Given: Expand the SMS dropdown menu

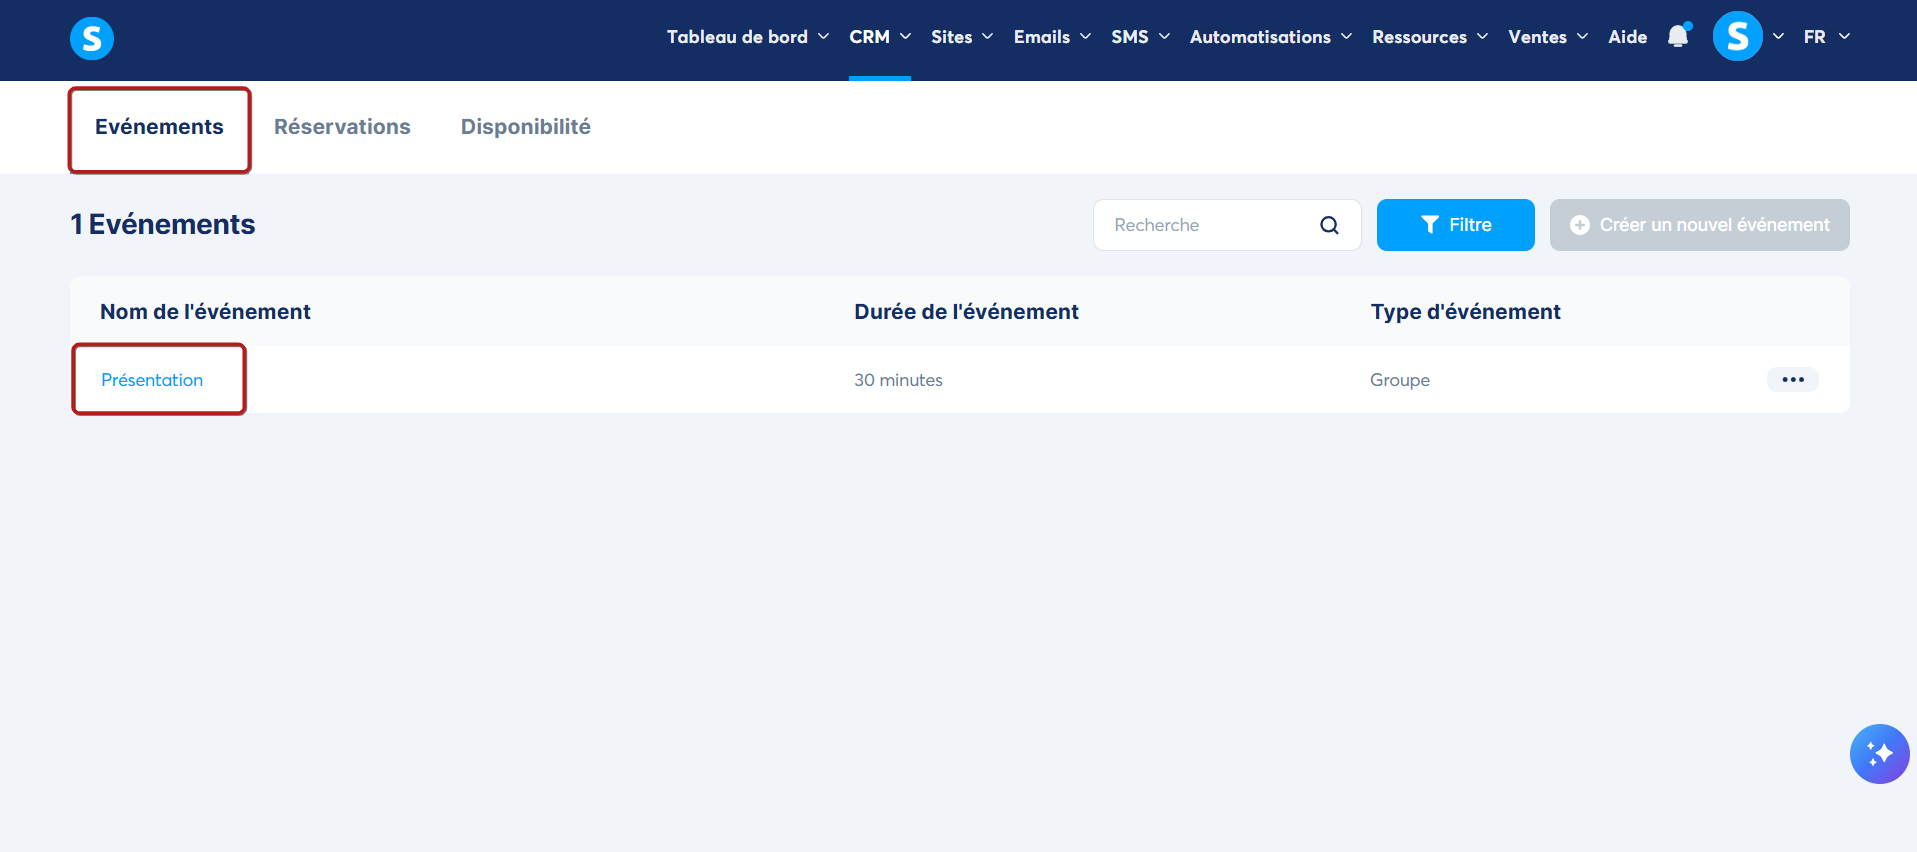Looking at the screenshot, I should pos(1140,37).
